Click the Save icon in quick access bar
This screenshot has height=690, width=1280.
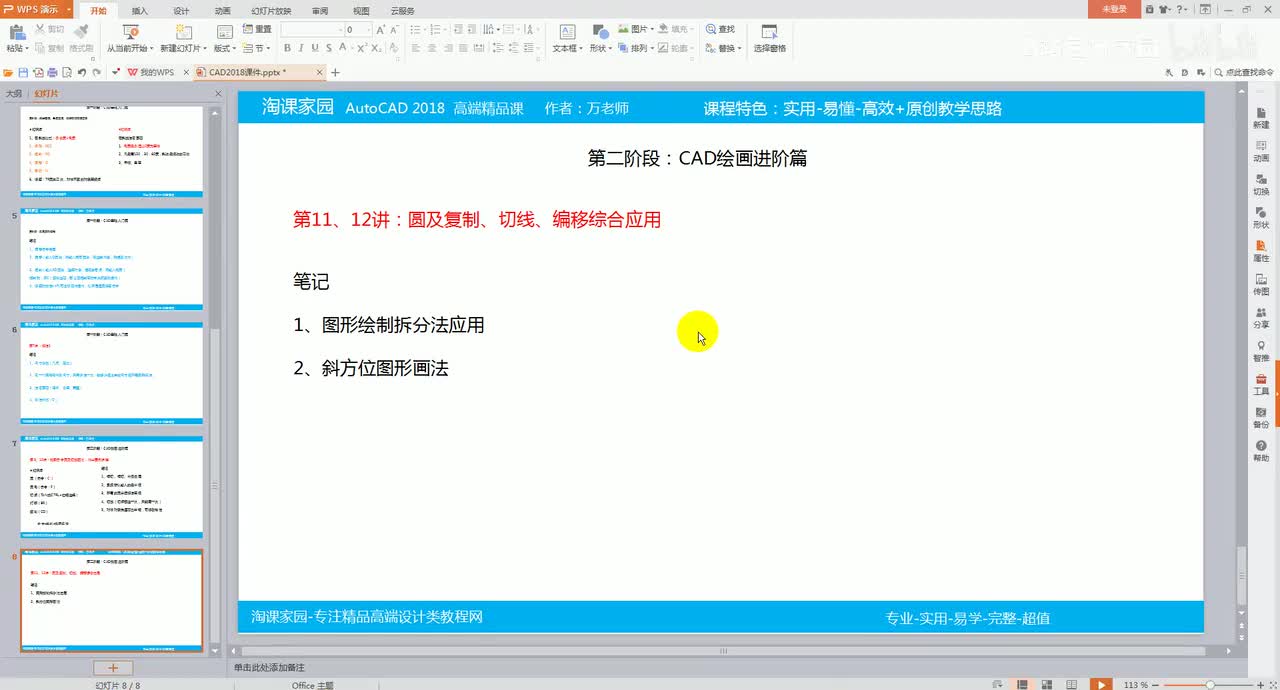[23, 73]
